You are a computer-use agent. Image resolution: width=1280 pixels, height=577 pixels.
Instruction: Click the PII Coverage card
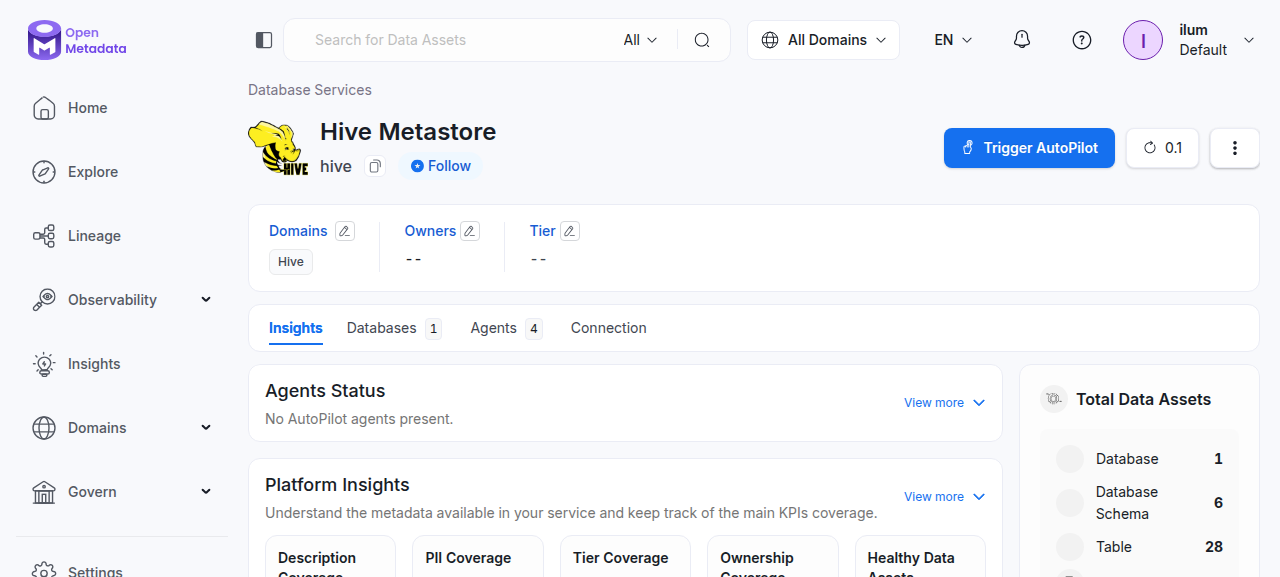[x=478, y=556]
